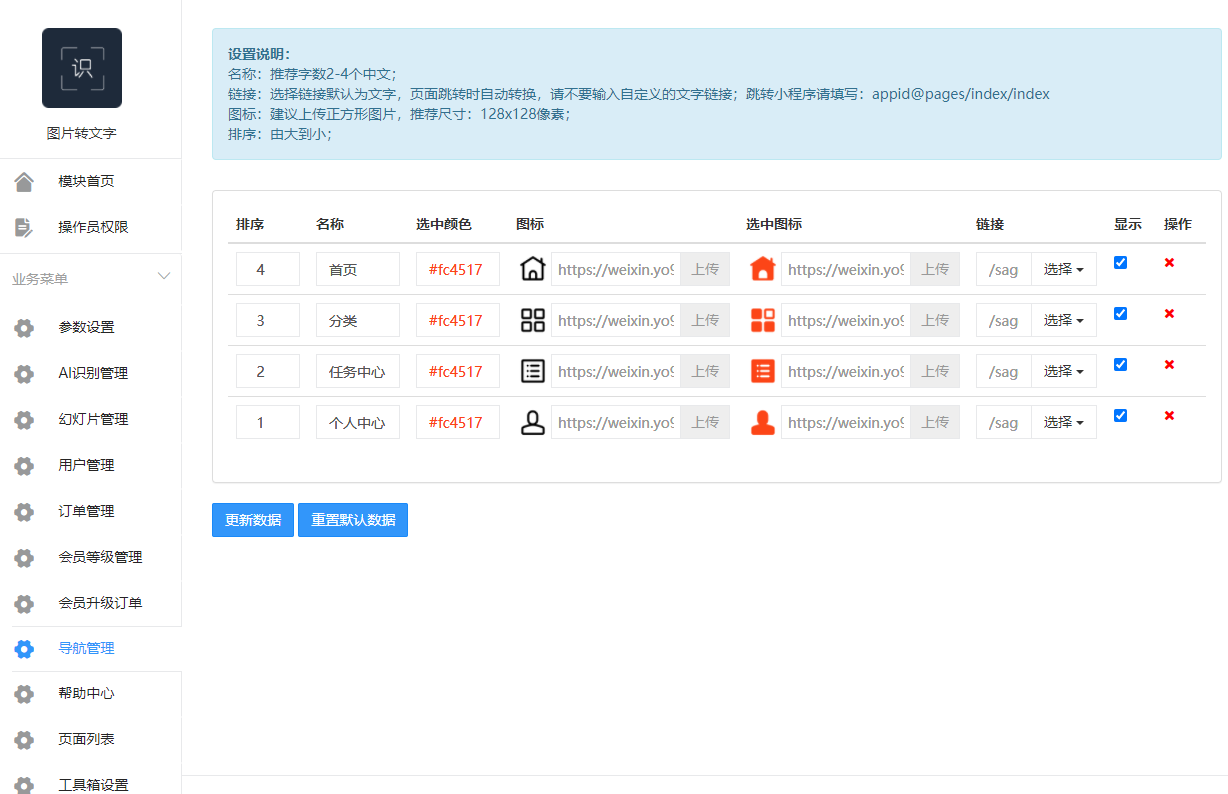Click the black person icon in 个人中心 row

(x=533, y=422)
